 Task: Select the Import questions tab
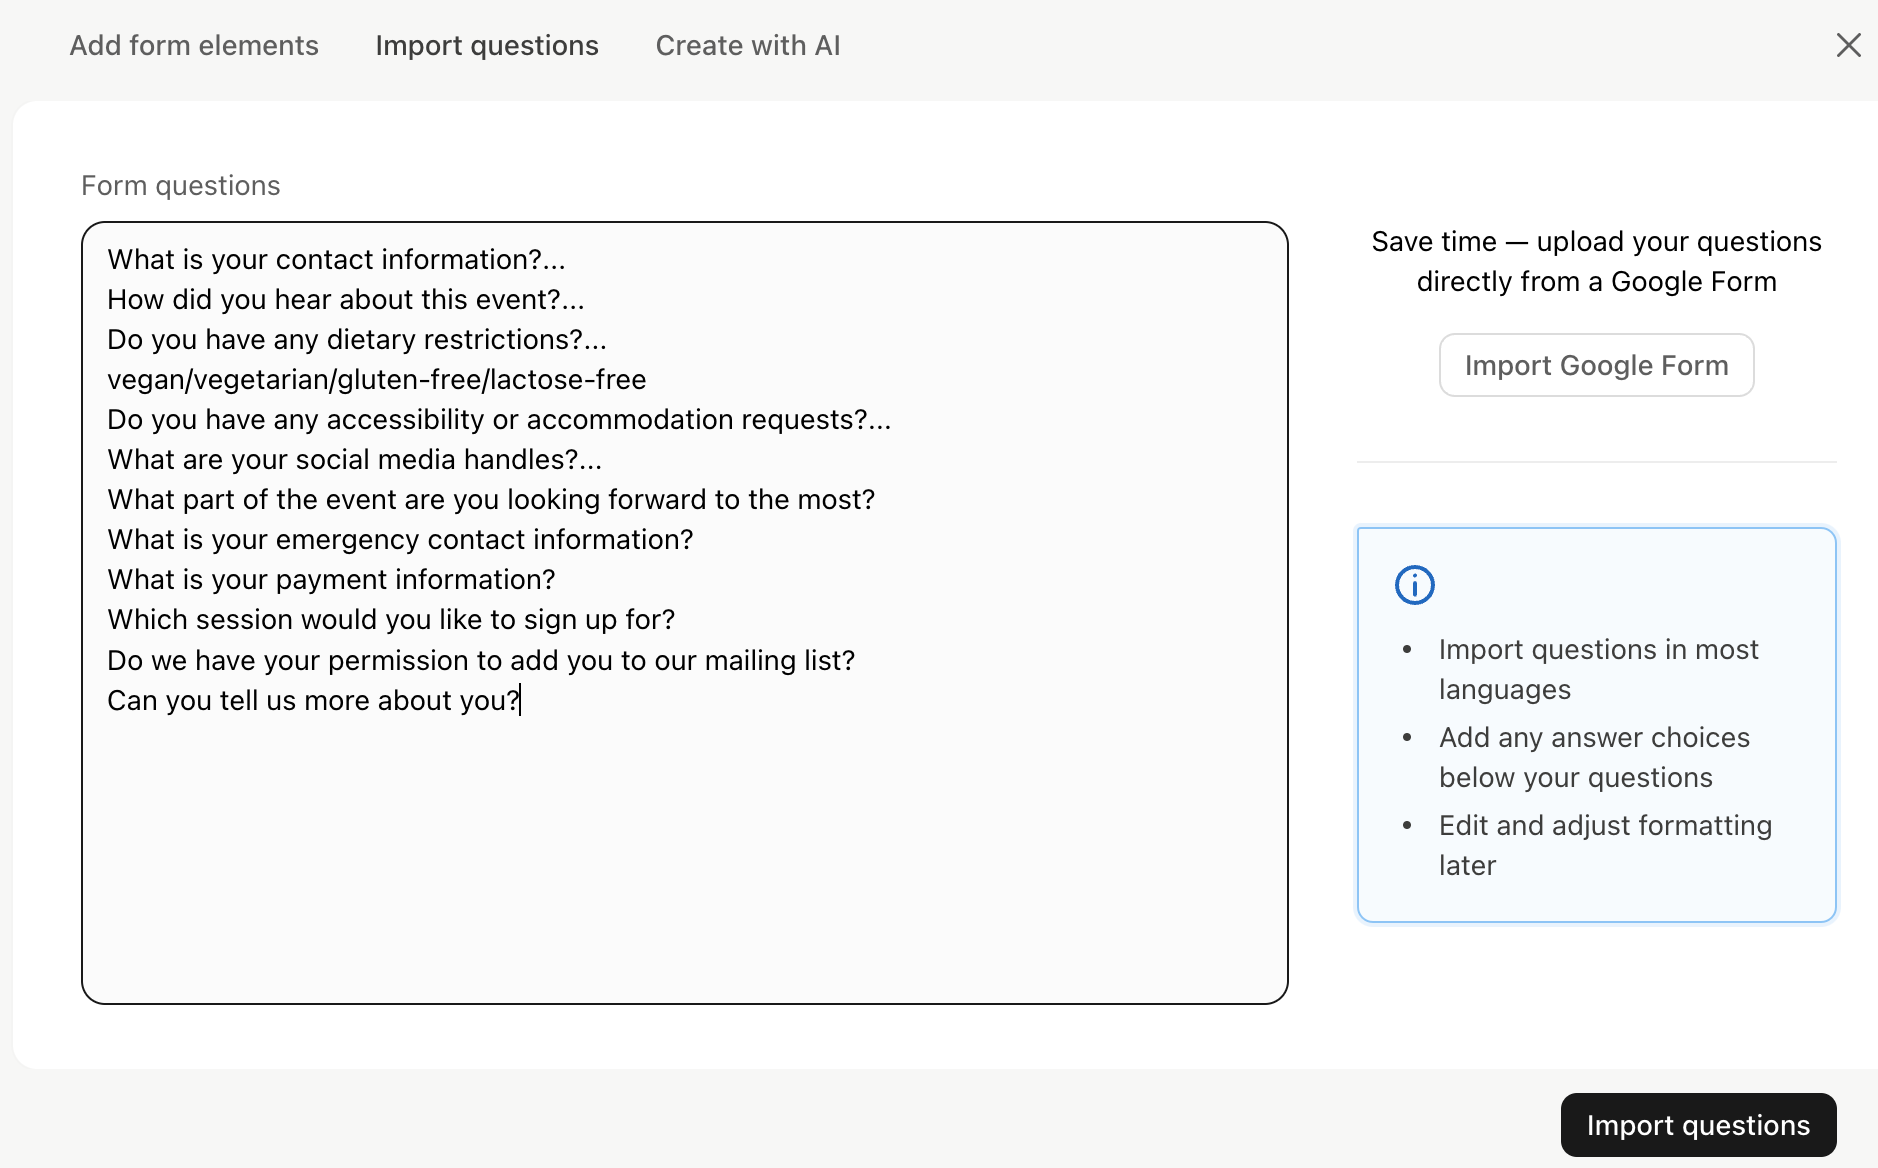[x=487, y=45]
